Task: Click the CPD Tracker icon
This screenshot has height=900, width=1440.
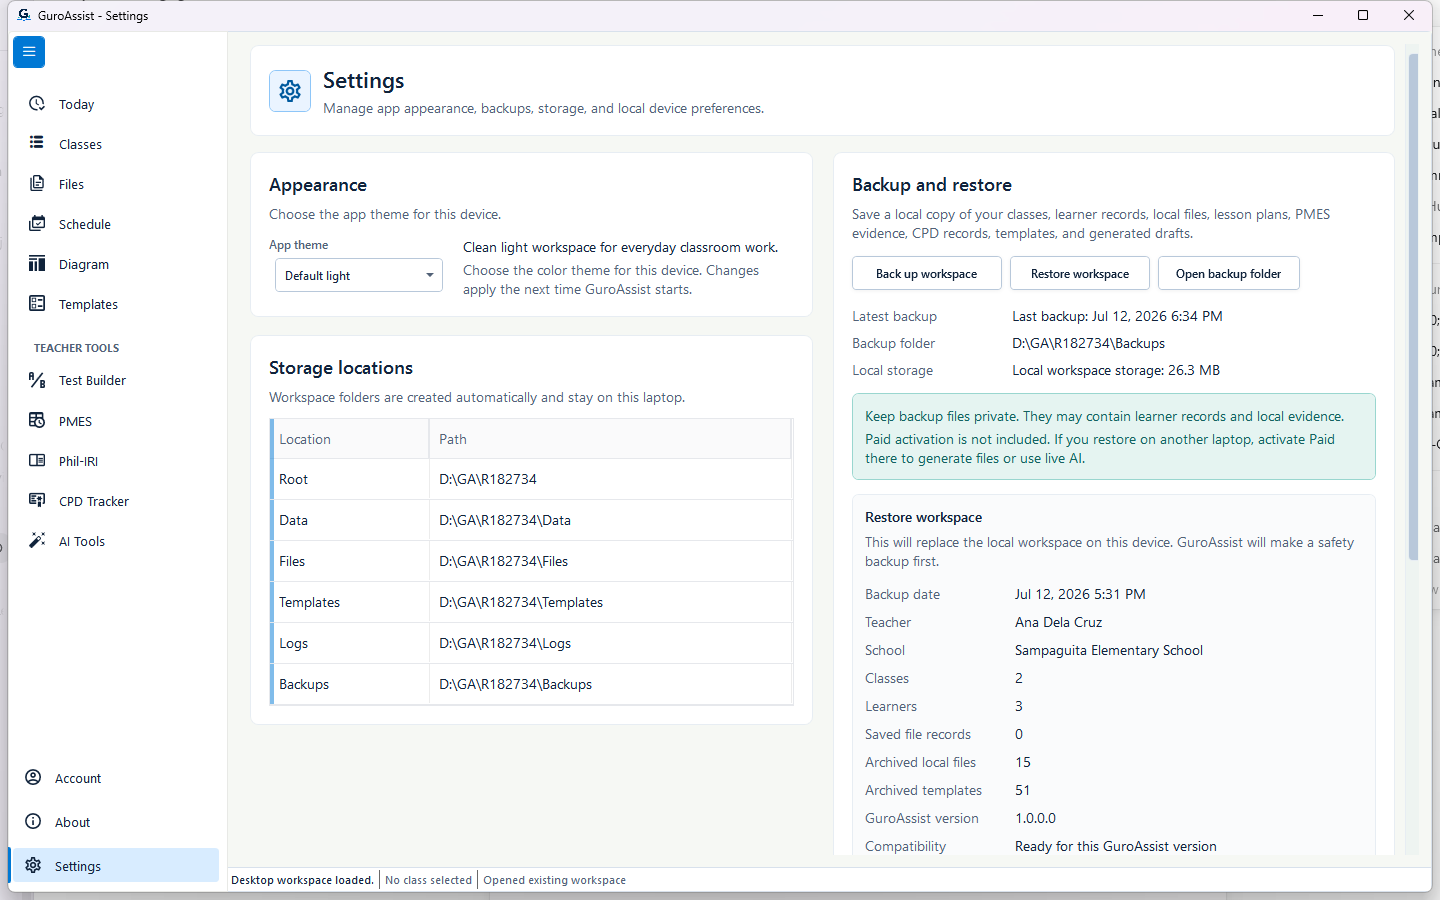Action: click(37, 501)
